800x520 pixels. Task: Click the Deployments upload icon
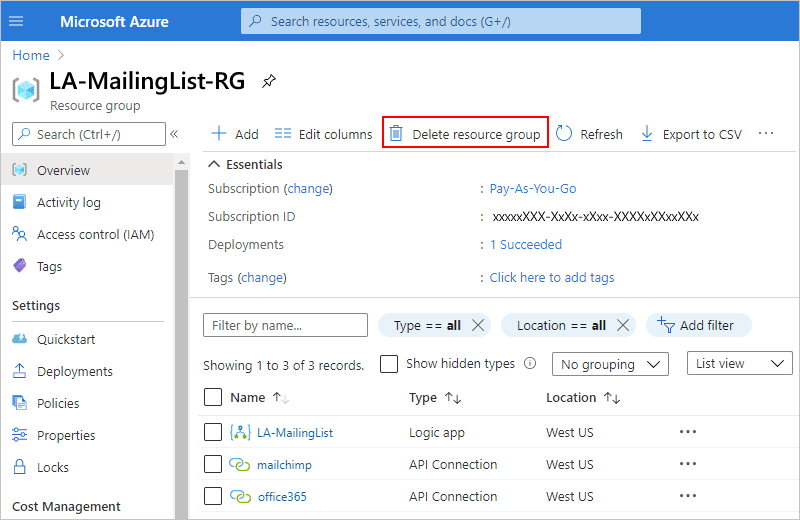[x=19, y=371]
